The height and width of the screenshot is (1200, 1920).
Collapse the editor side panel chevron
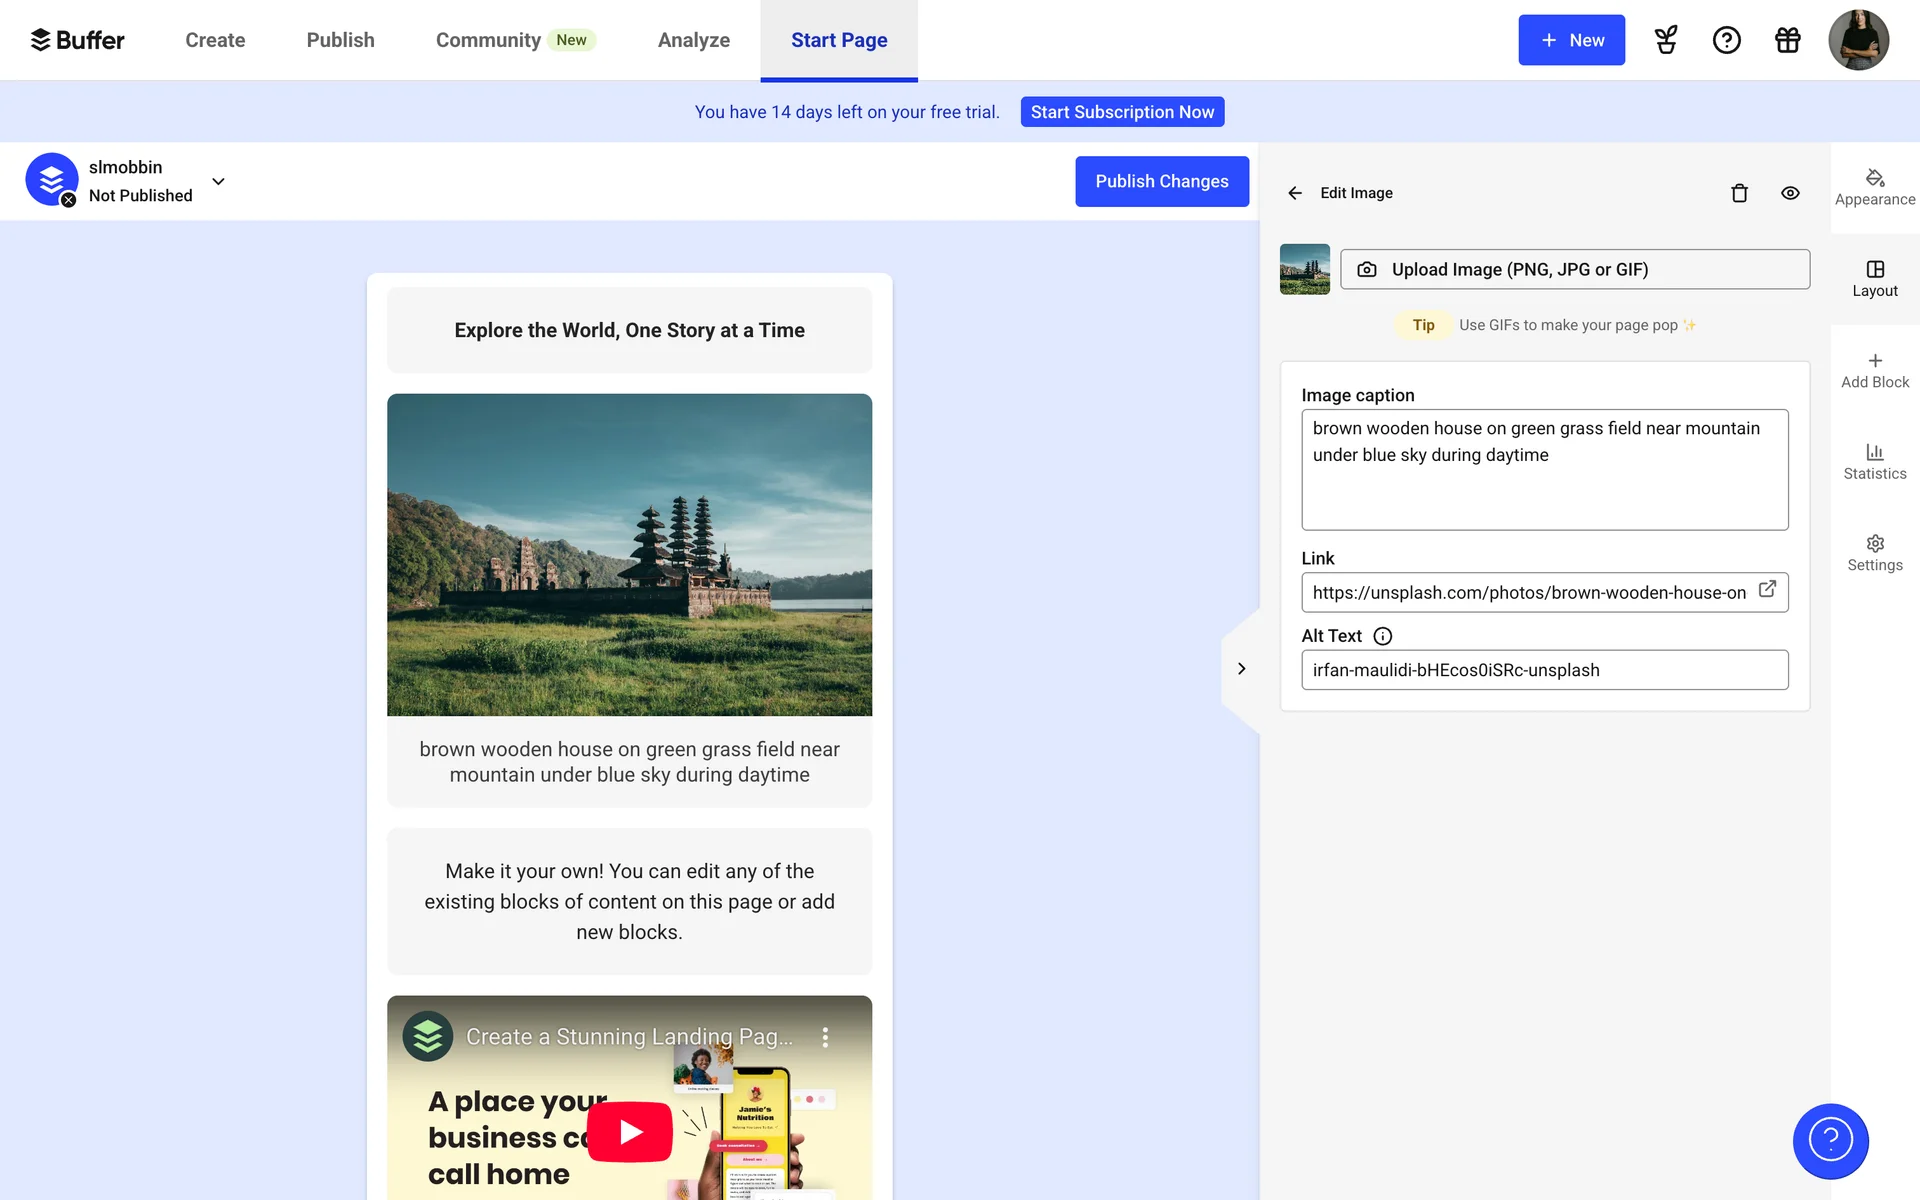coord(1241,669)
